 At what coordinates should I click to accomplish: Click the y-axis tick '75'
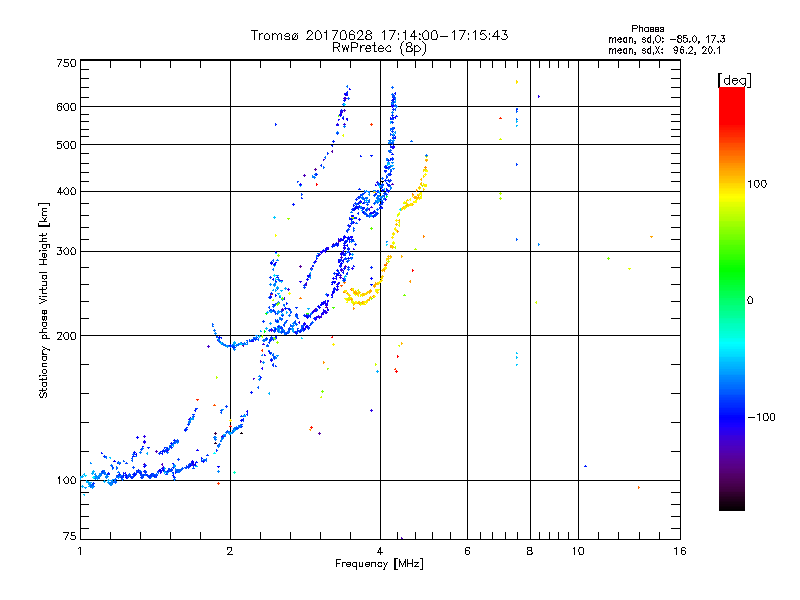coord(70,536)
